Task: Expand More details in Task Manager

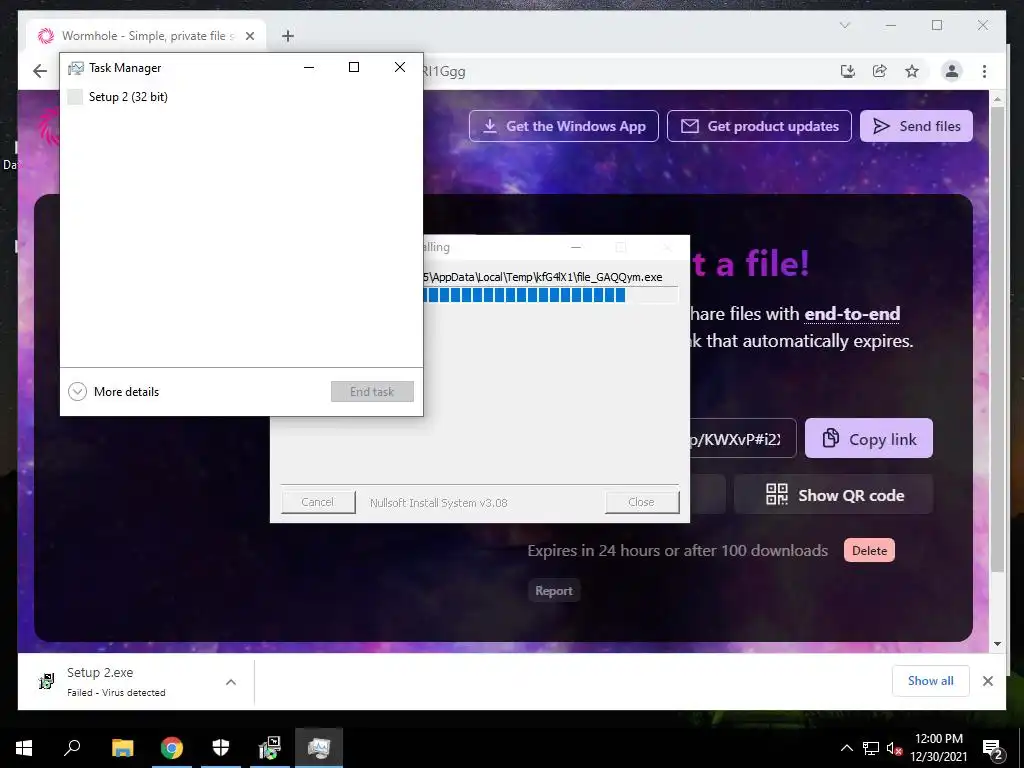Action: tap(114, 391)
